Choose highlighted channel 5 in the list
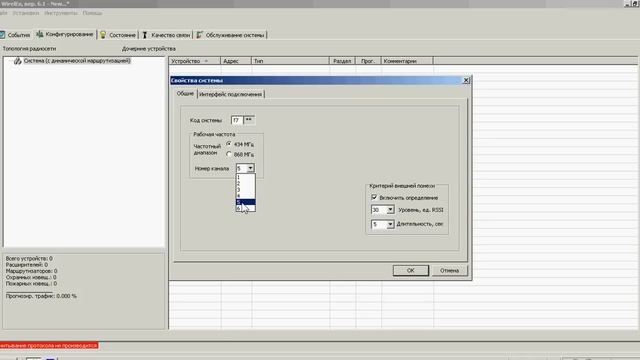This screenshot has width=640, height=360. point(246,202)
